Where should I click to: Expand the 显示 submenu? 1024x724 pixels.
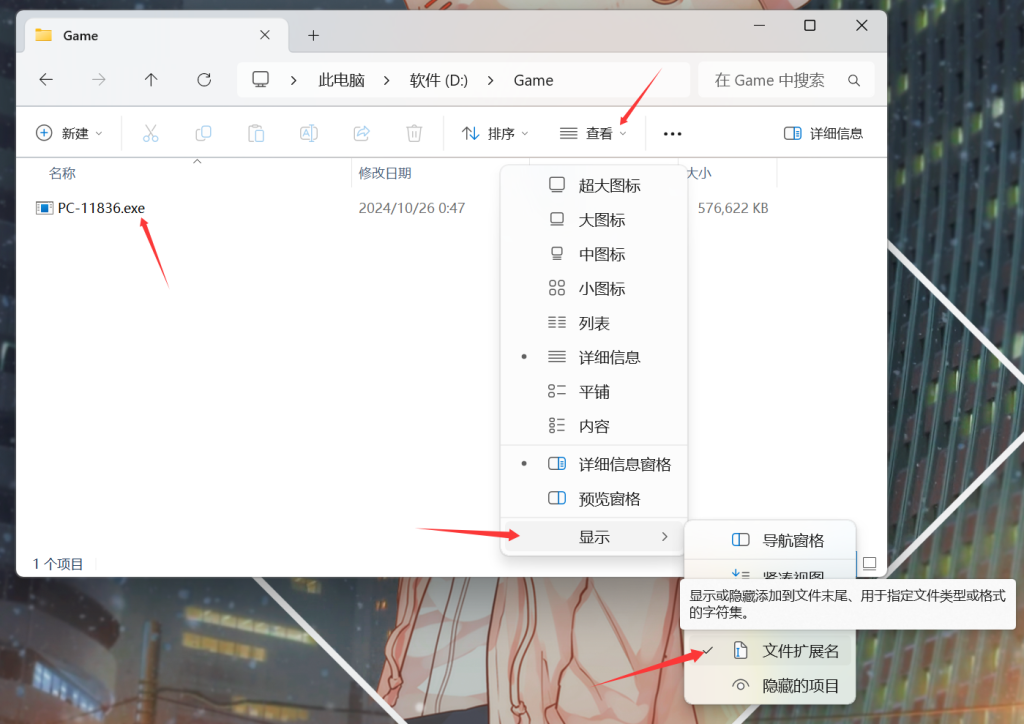coord(594,537)
